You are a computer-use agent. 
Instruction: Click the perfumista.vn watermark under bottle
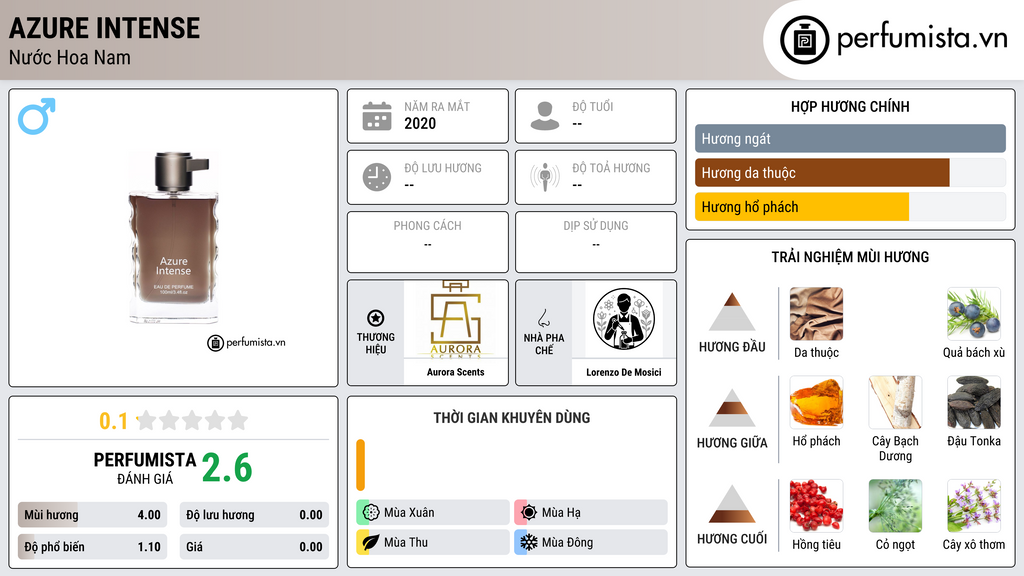246,342
